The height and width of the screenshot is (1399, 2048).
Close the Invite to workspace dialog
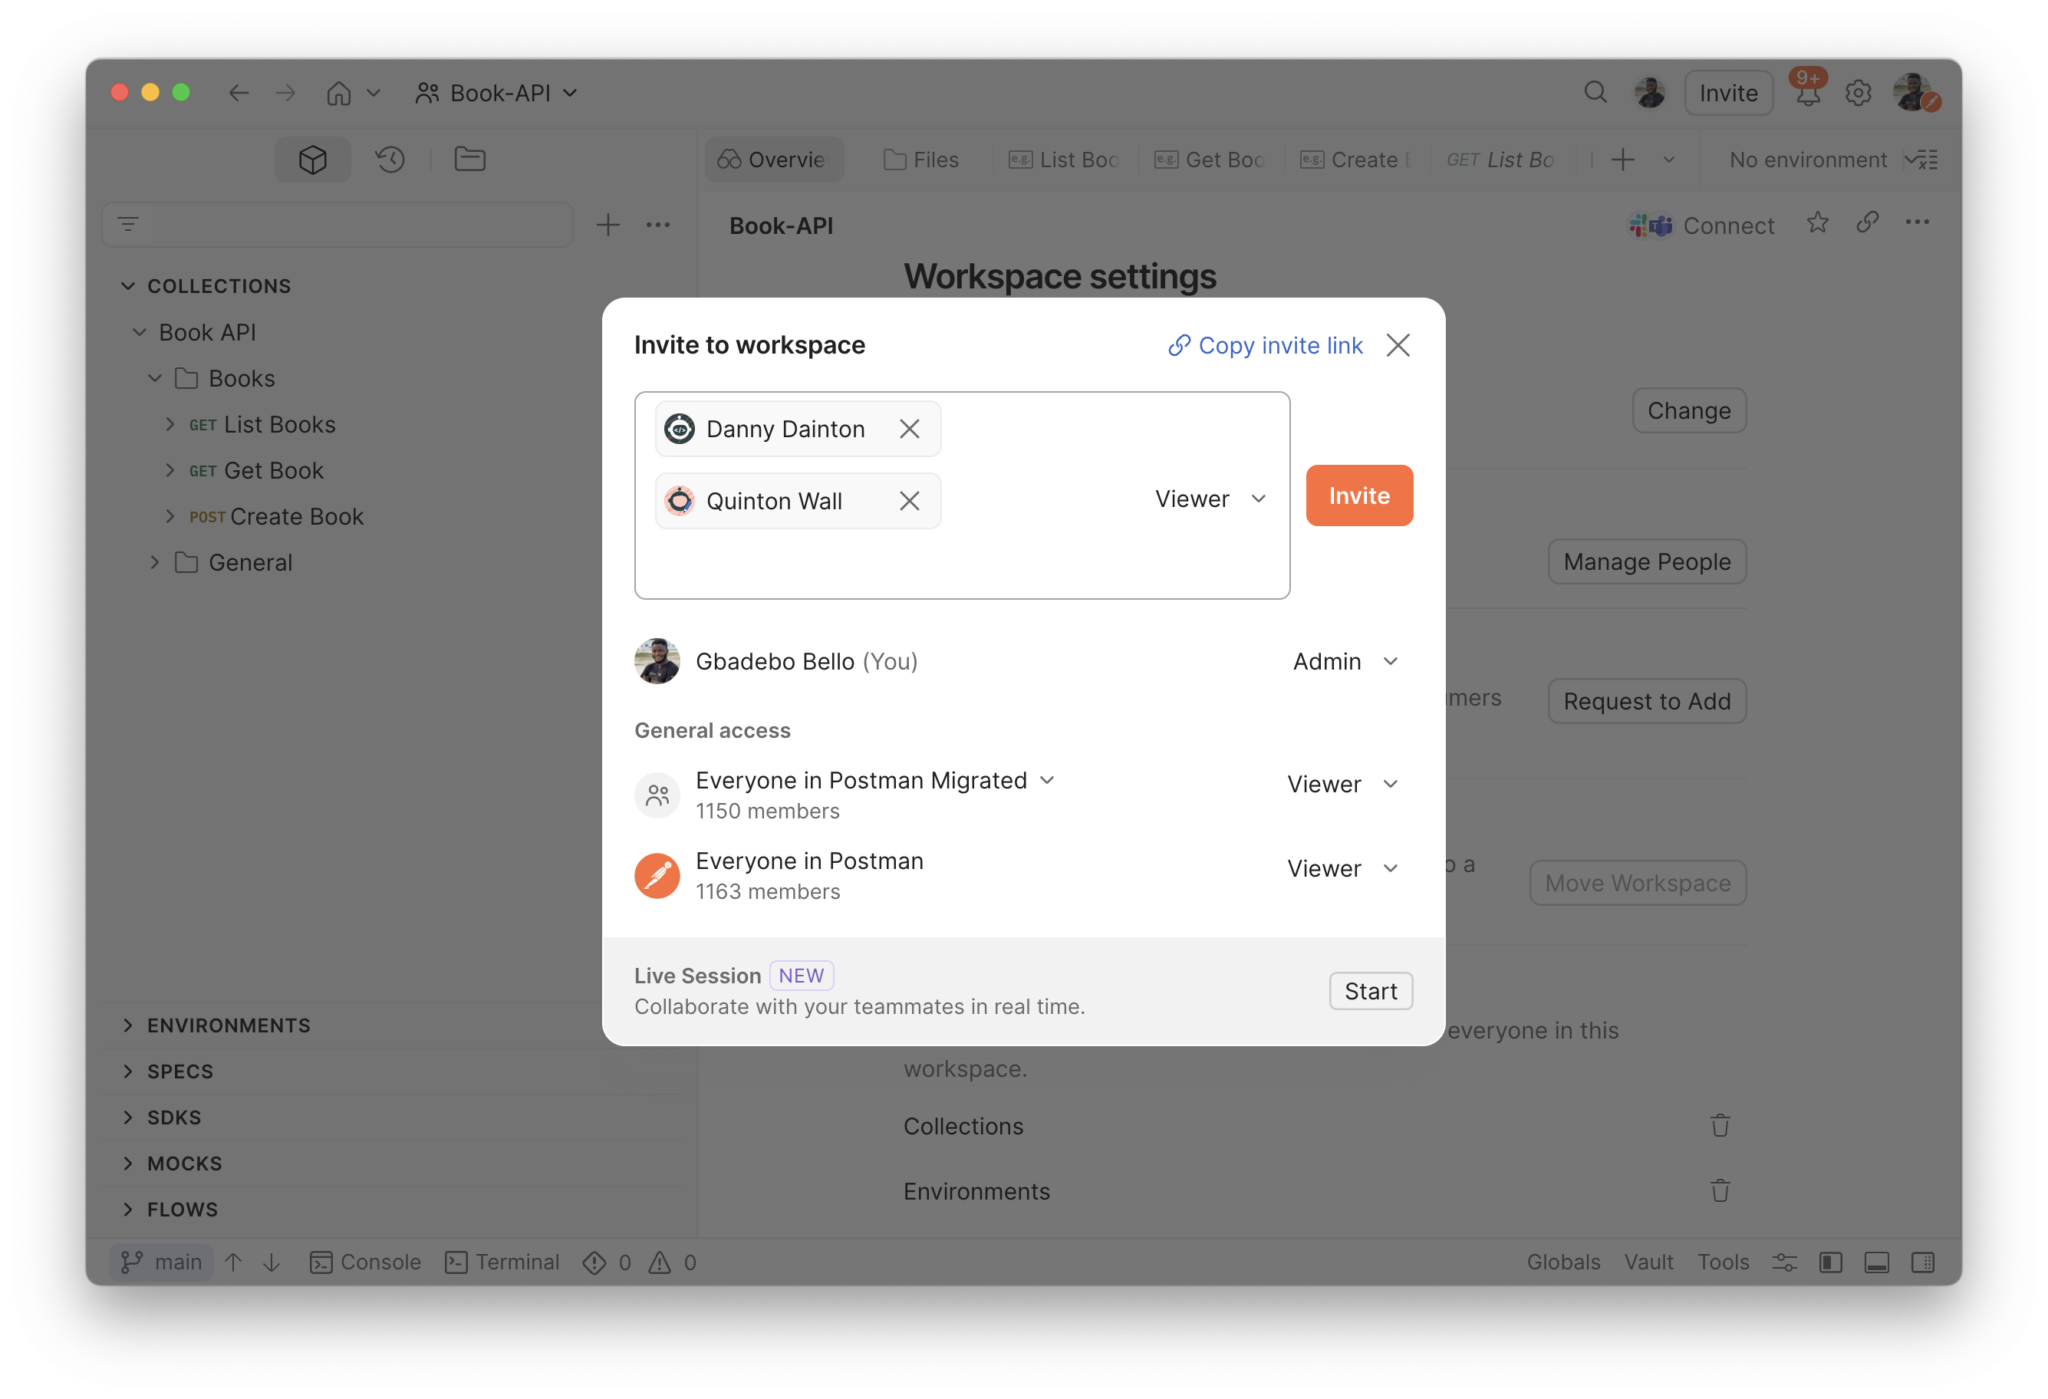tap(1398, 345)
